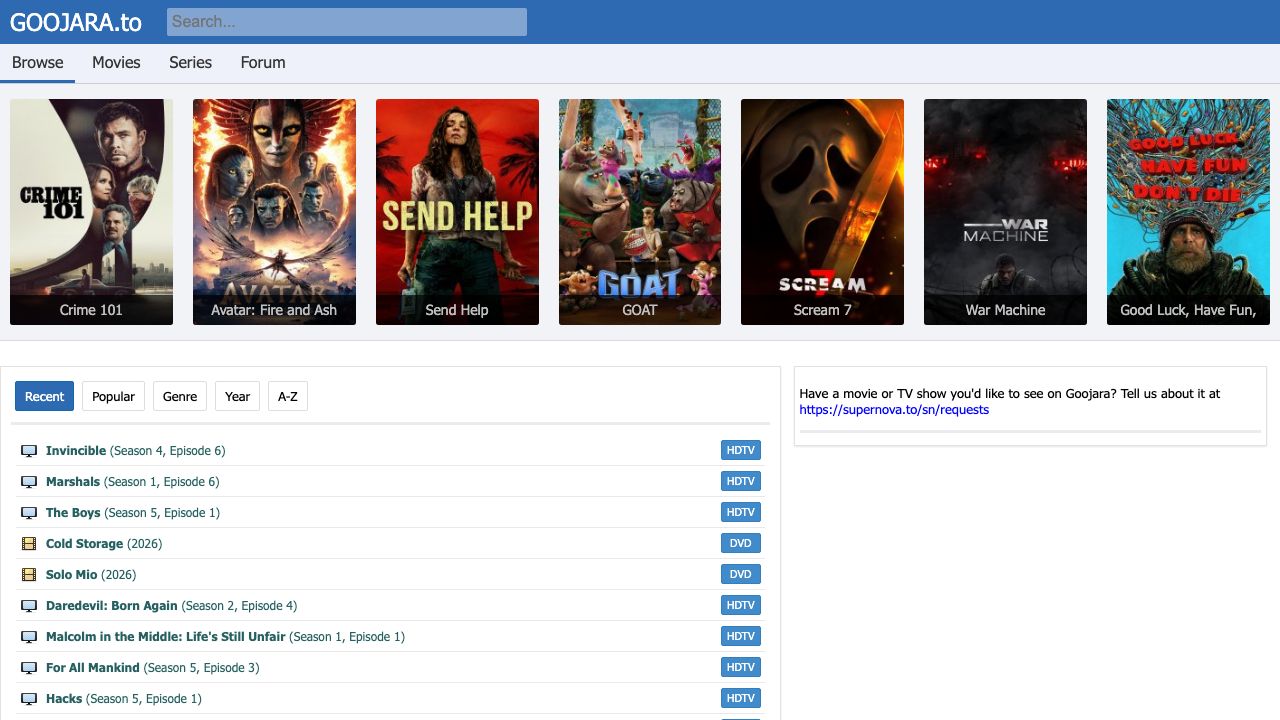Focus the Search input field

click(347, 22)
